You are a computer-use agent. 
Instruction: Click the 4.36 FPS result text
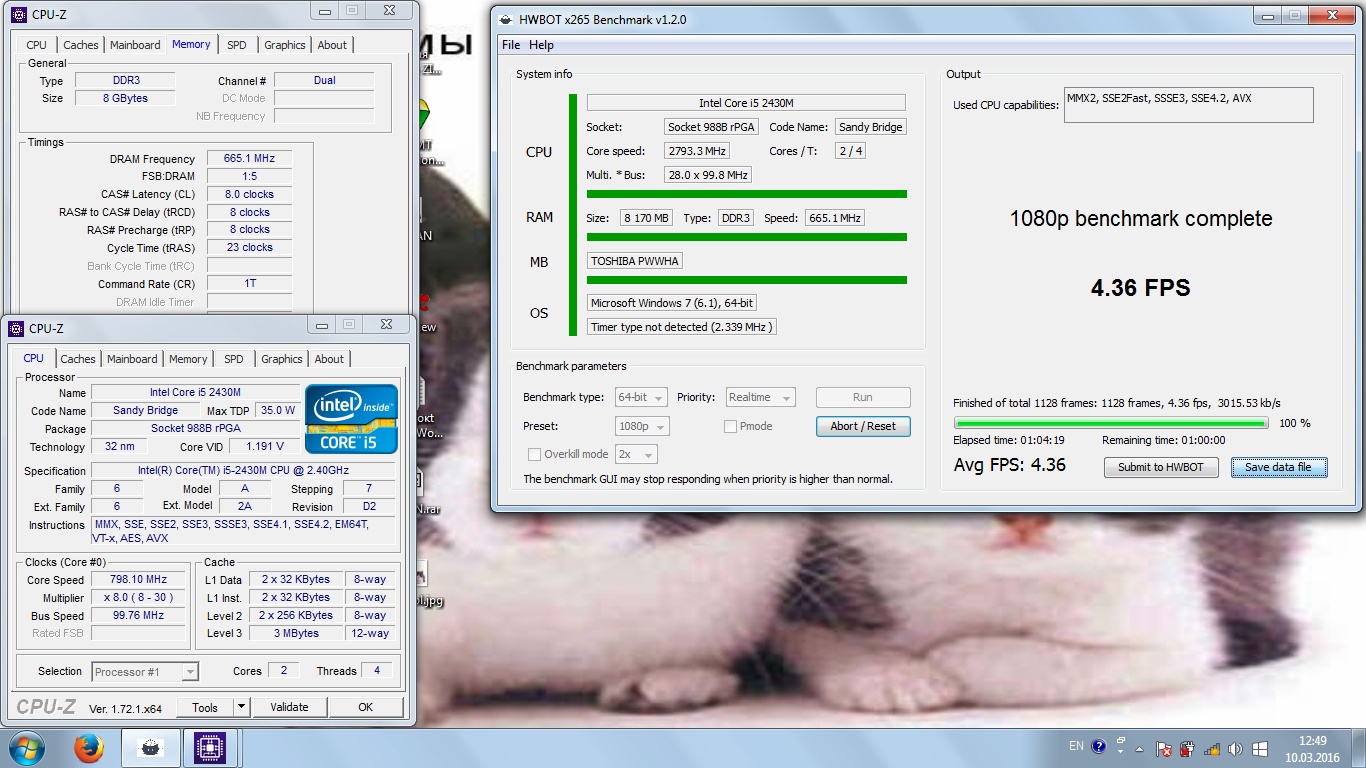(1141, 288)
